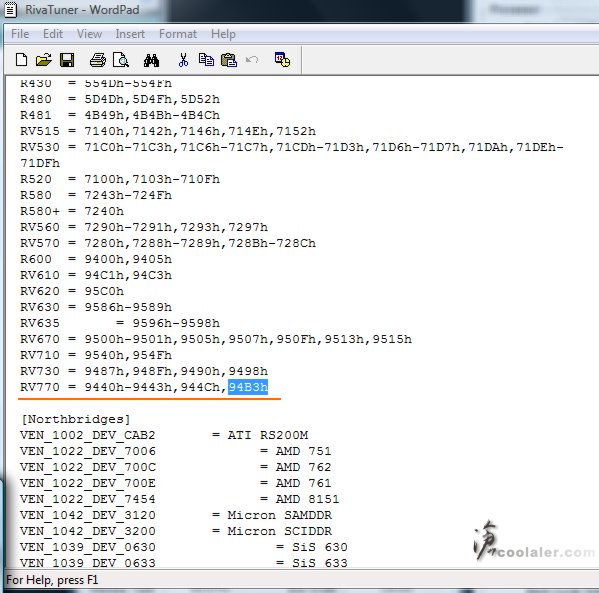Click the RV515 line label
Screen dimensions: 599x593
click(40, 131)
